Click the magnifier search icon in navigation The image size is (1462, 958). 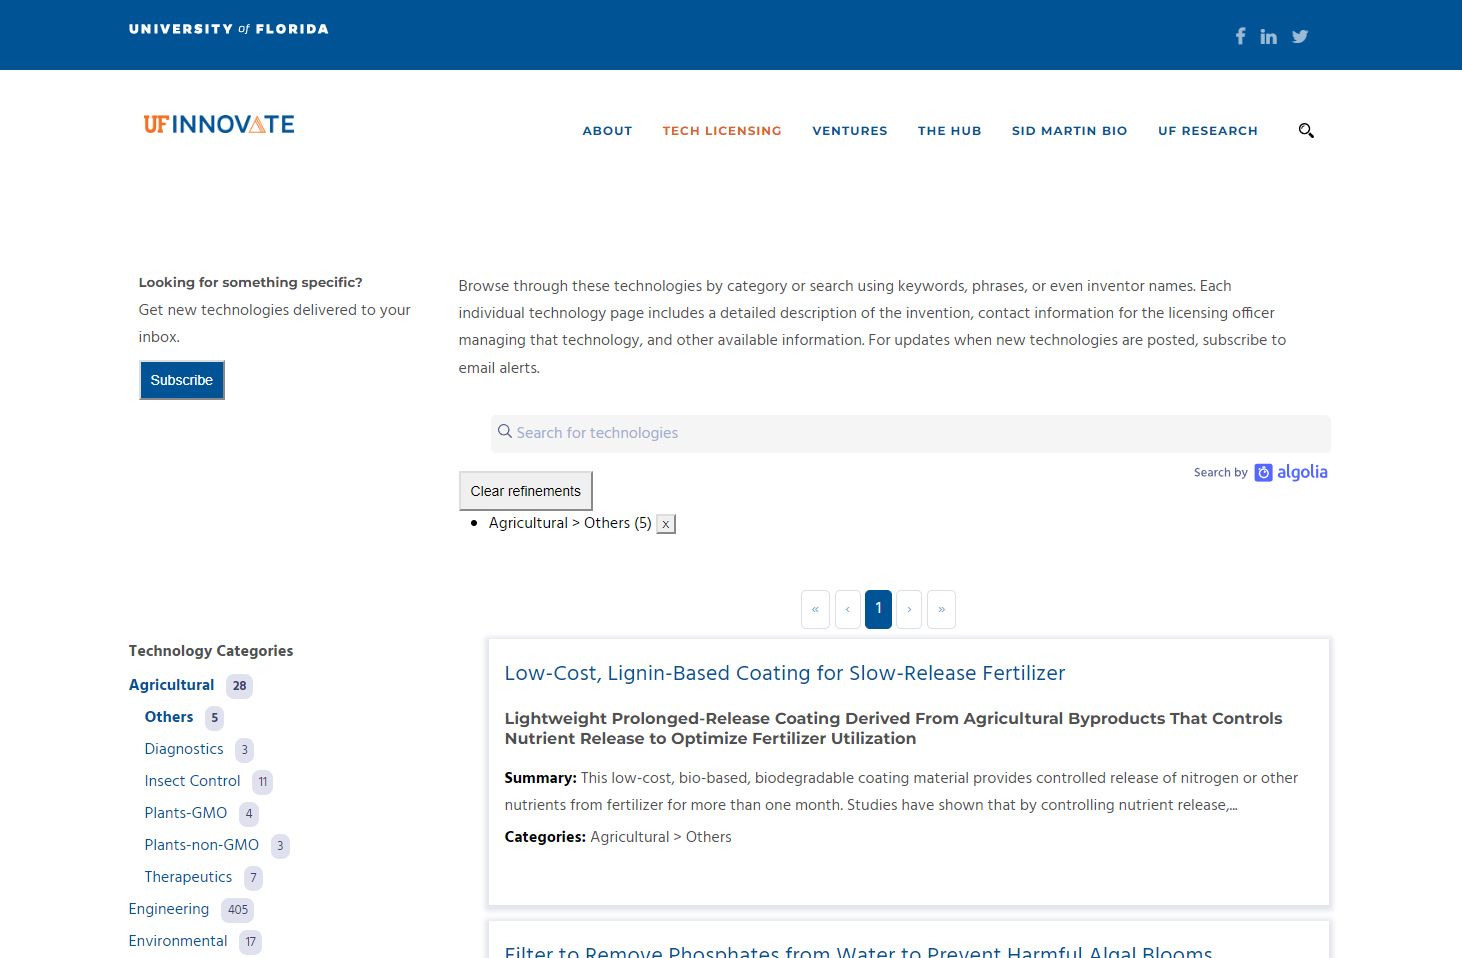(1306, 131)
